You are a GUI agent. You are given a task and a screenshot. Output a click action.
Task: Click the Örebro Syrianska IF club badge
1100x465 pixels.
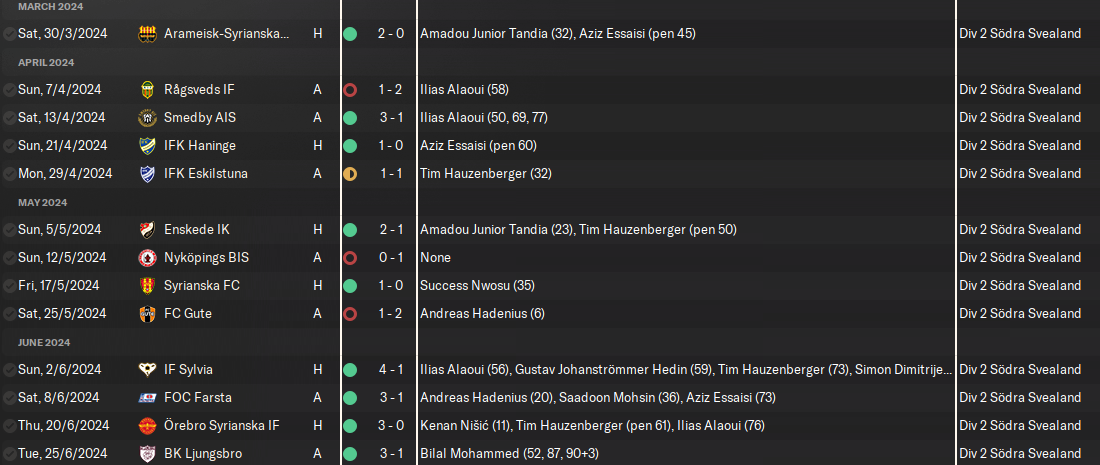(147, 425)
